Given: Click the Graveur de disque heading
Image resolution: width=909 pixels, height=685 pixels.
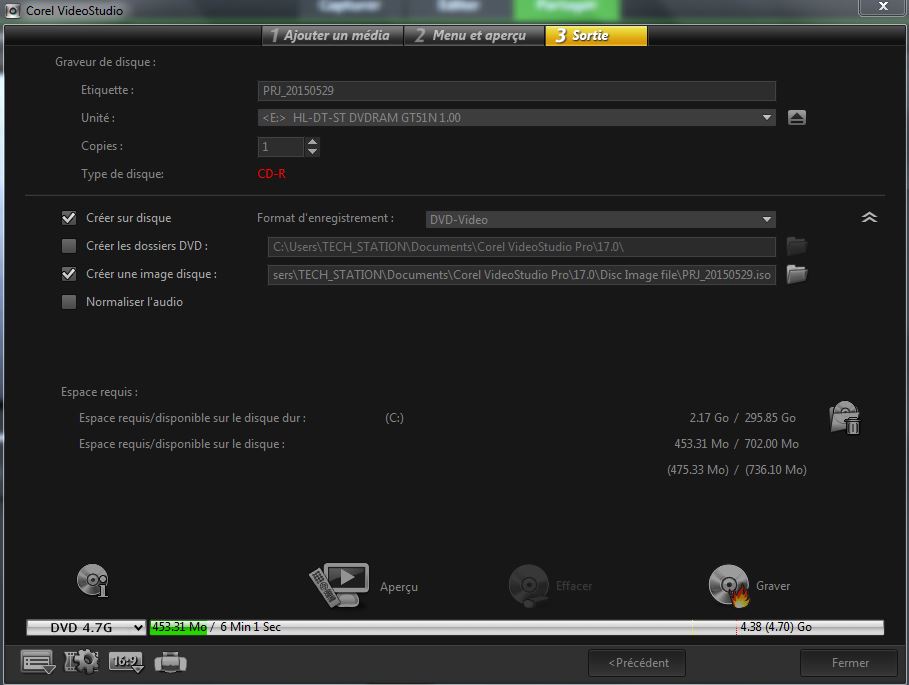Looking at the screenshot, I should tap(105, 61).
